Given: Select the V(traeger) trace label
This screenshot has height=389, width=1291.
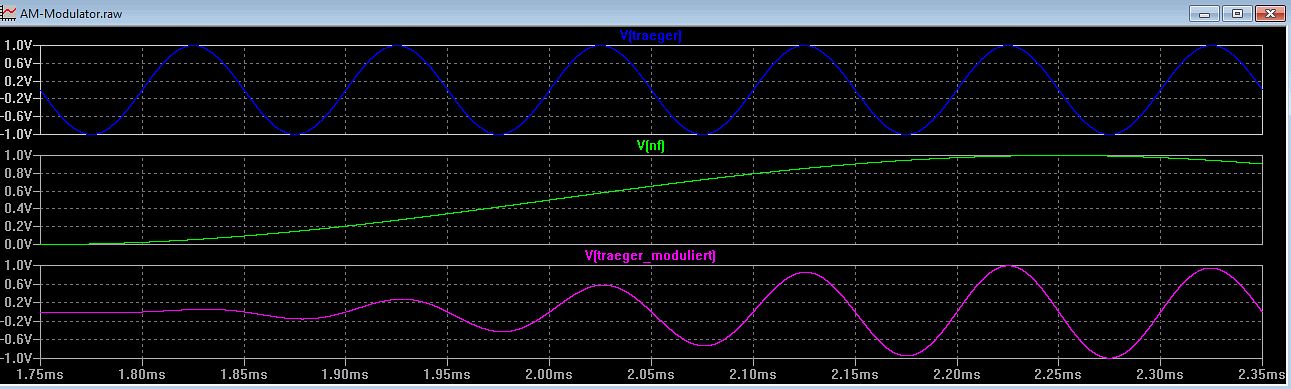Looking at the screenshot, I should coord(651,36).
